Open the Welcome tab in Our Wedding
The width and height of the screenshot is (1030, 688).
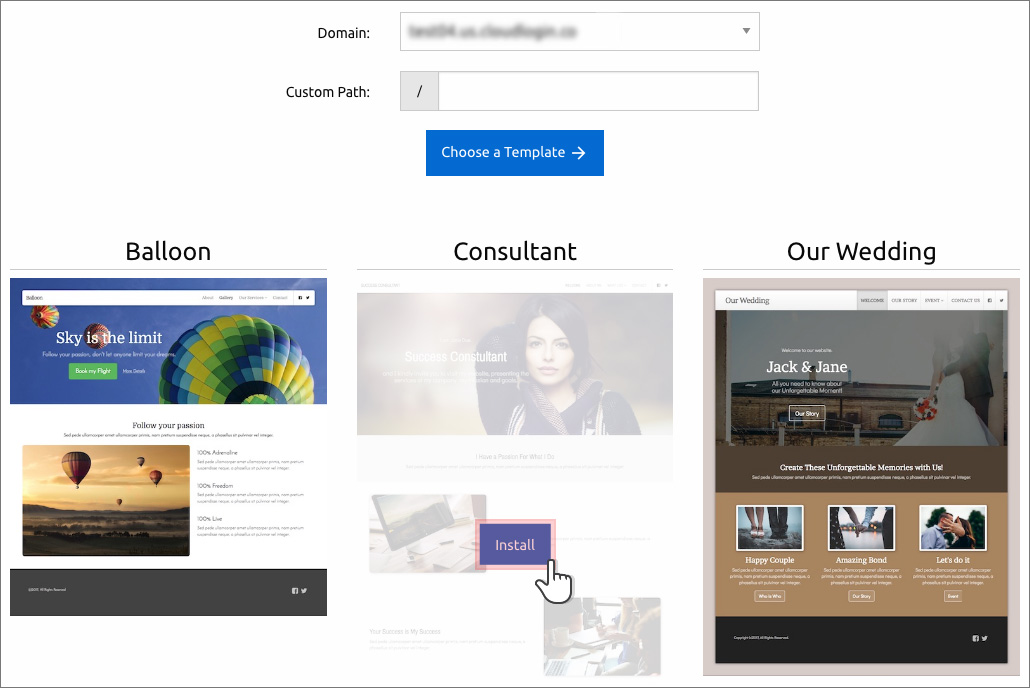click(x=872, y=300)
